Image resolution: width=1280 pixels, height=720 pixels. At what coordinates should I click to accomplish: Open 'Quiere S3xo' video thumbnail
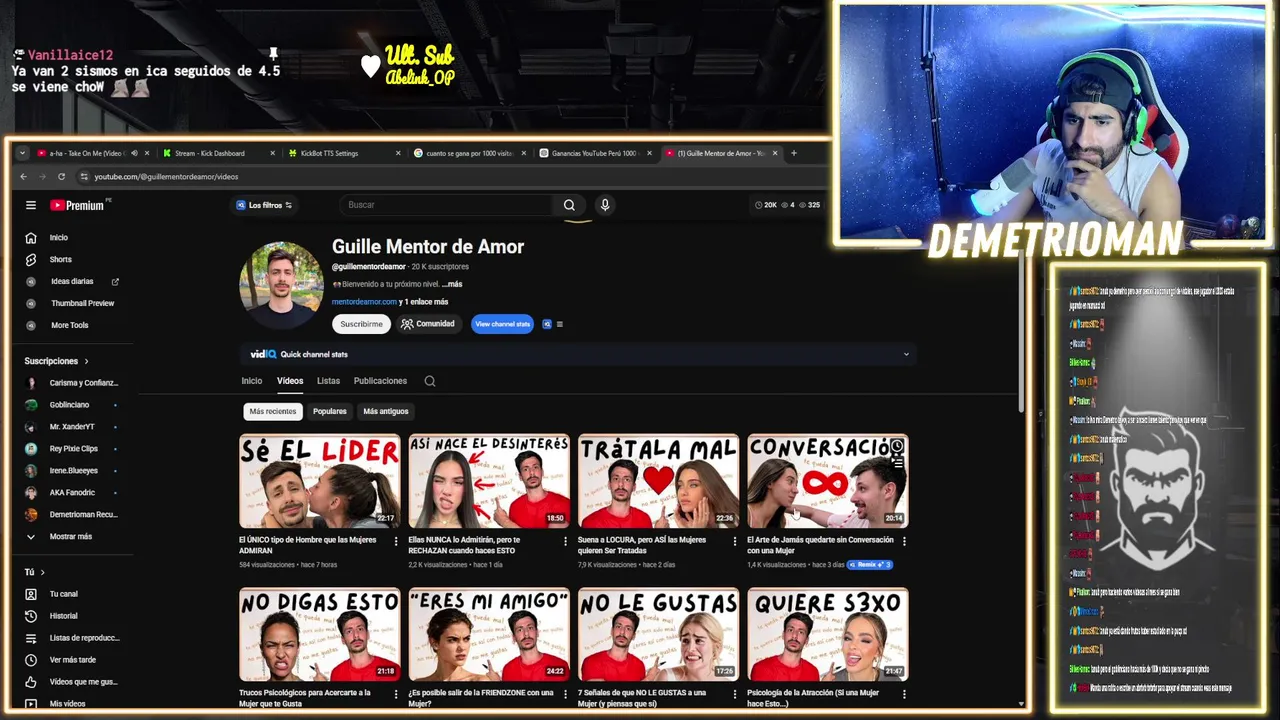pyautogui.click(x=828, y=634)
